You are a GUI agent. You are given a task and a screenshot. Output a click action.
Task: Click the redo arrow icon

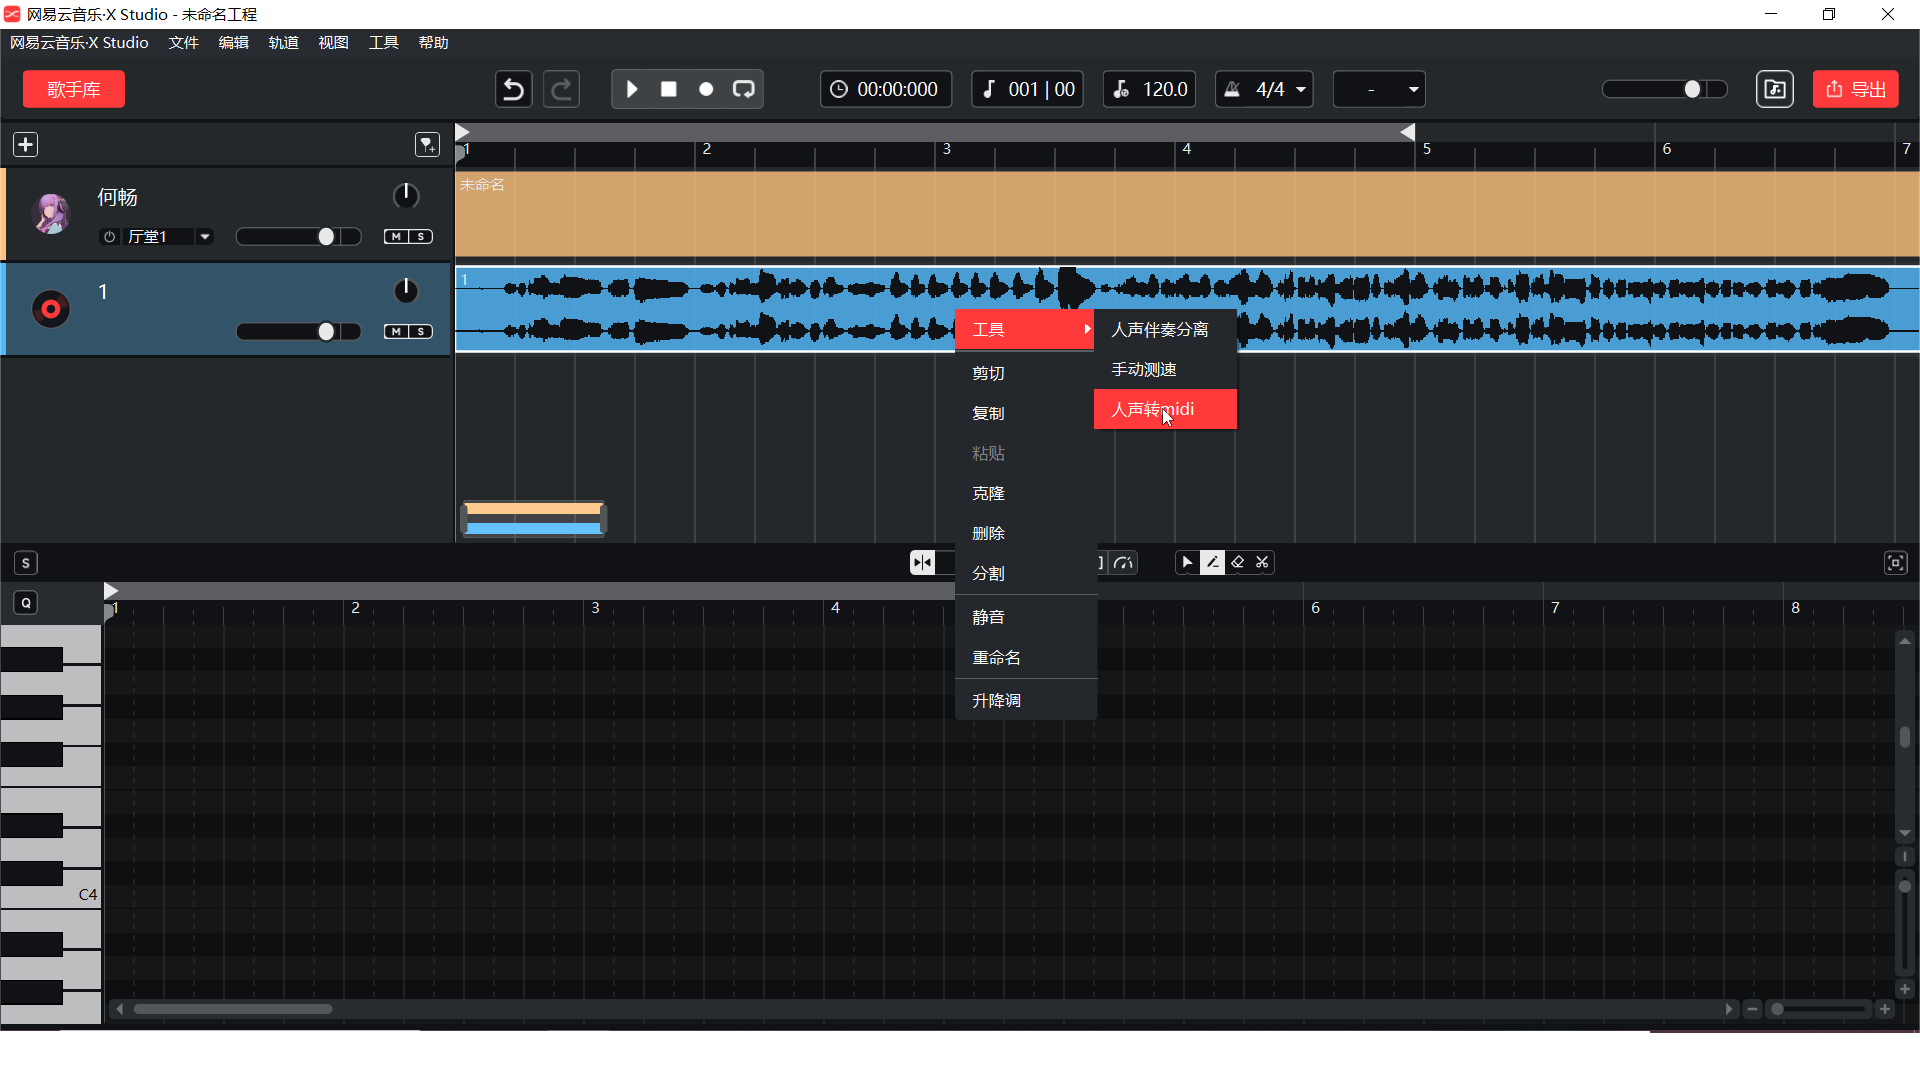(562, 89)
